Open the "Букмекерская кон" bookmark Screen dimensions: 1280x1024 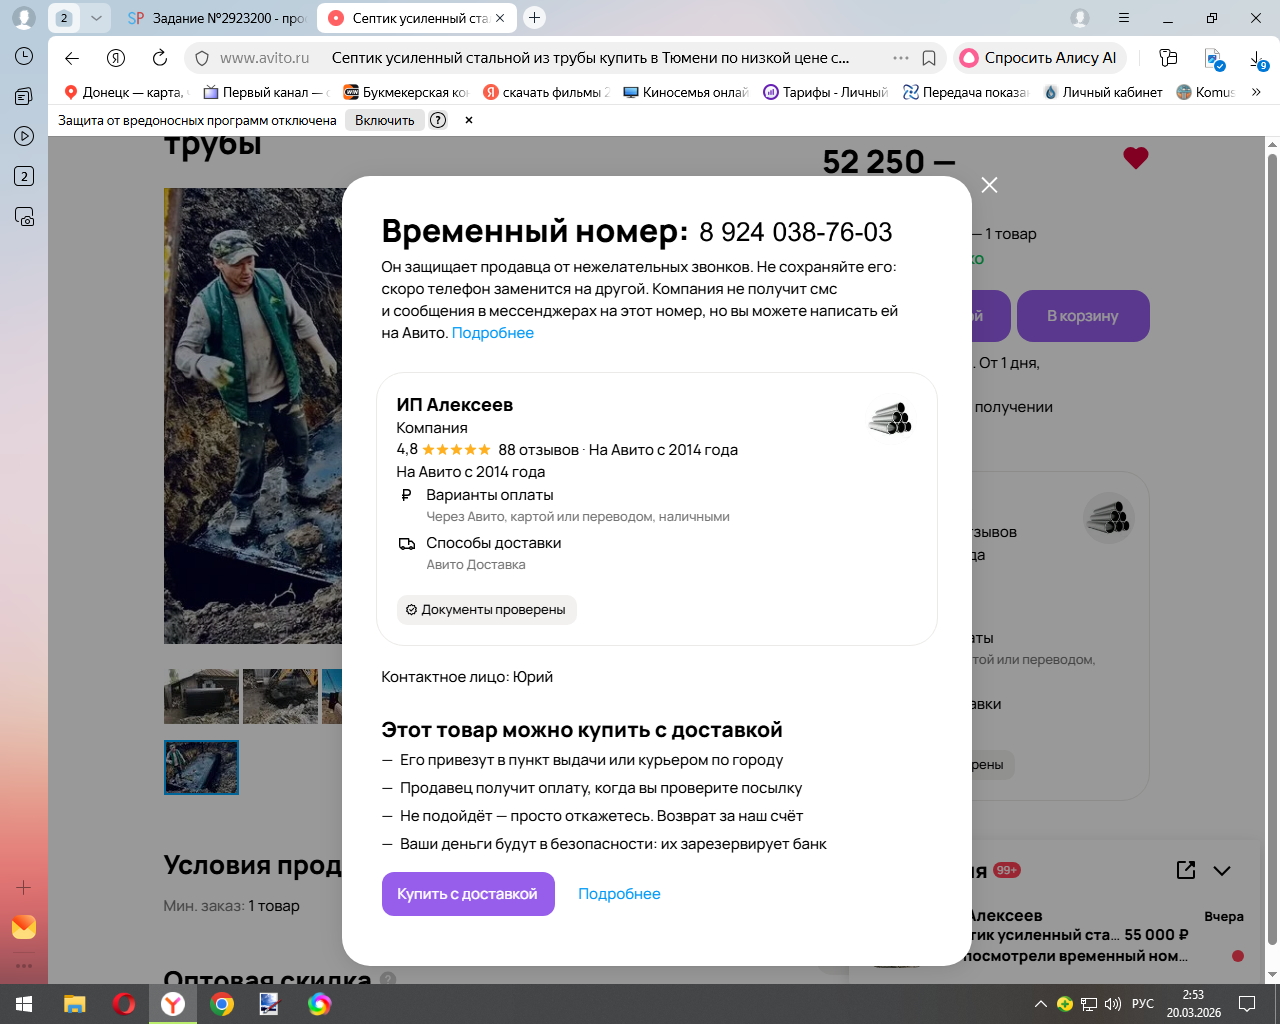pos(406,92)
